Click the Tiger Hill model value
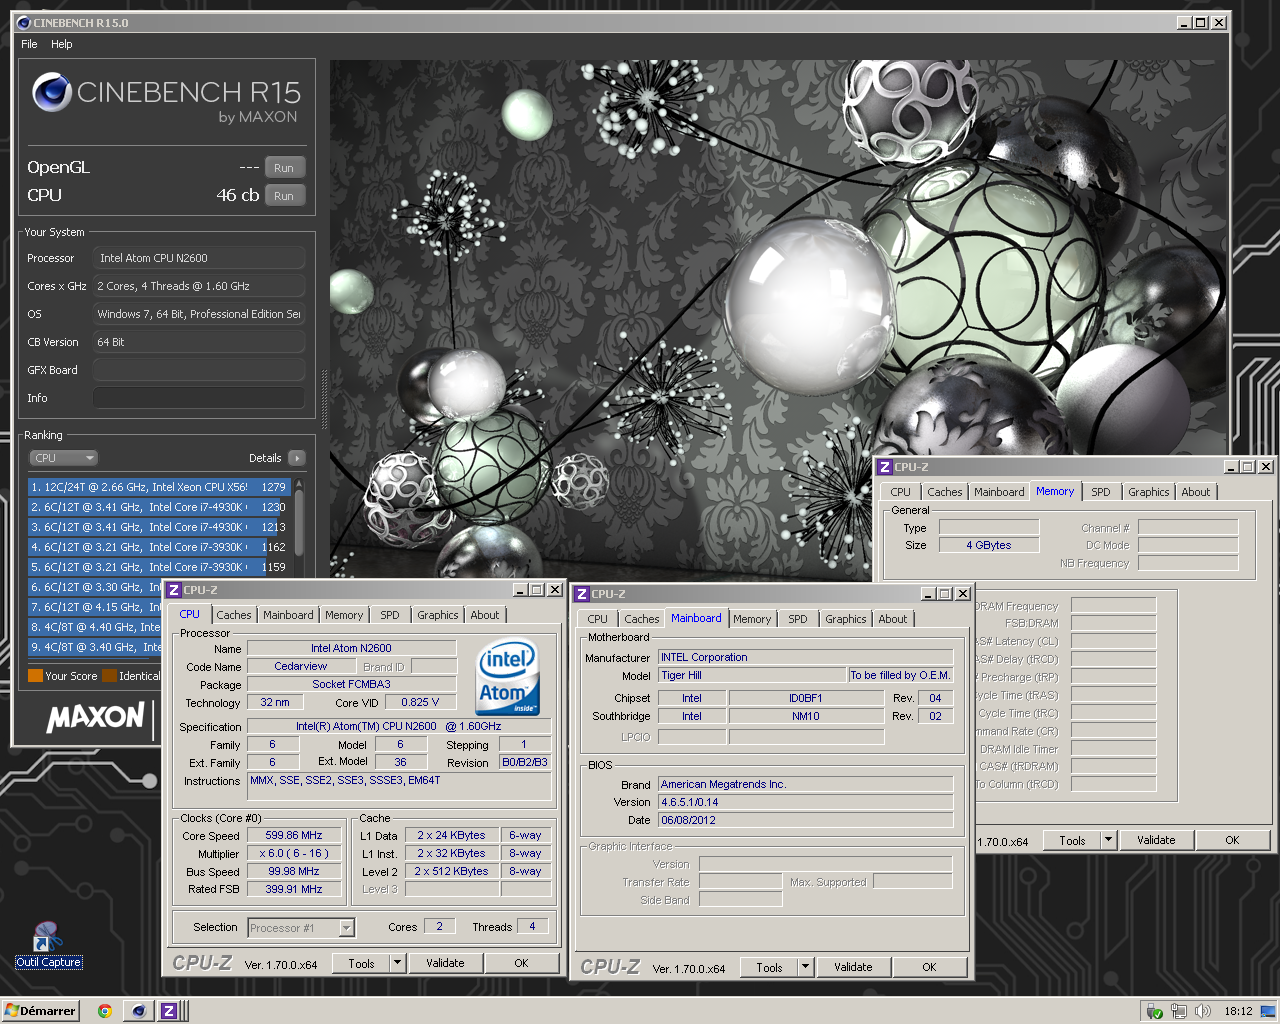1280x1024 pixels. tap(752, 675)
